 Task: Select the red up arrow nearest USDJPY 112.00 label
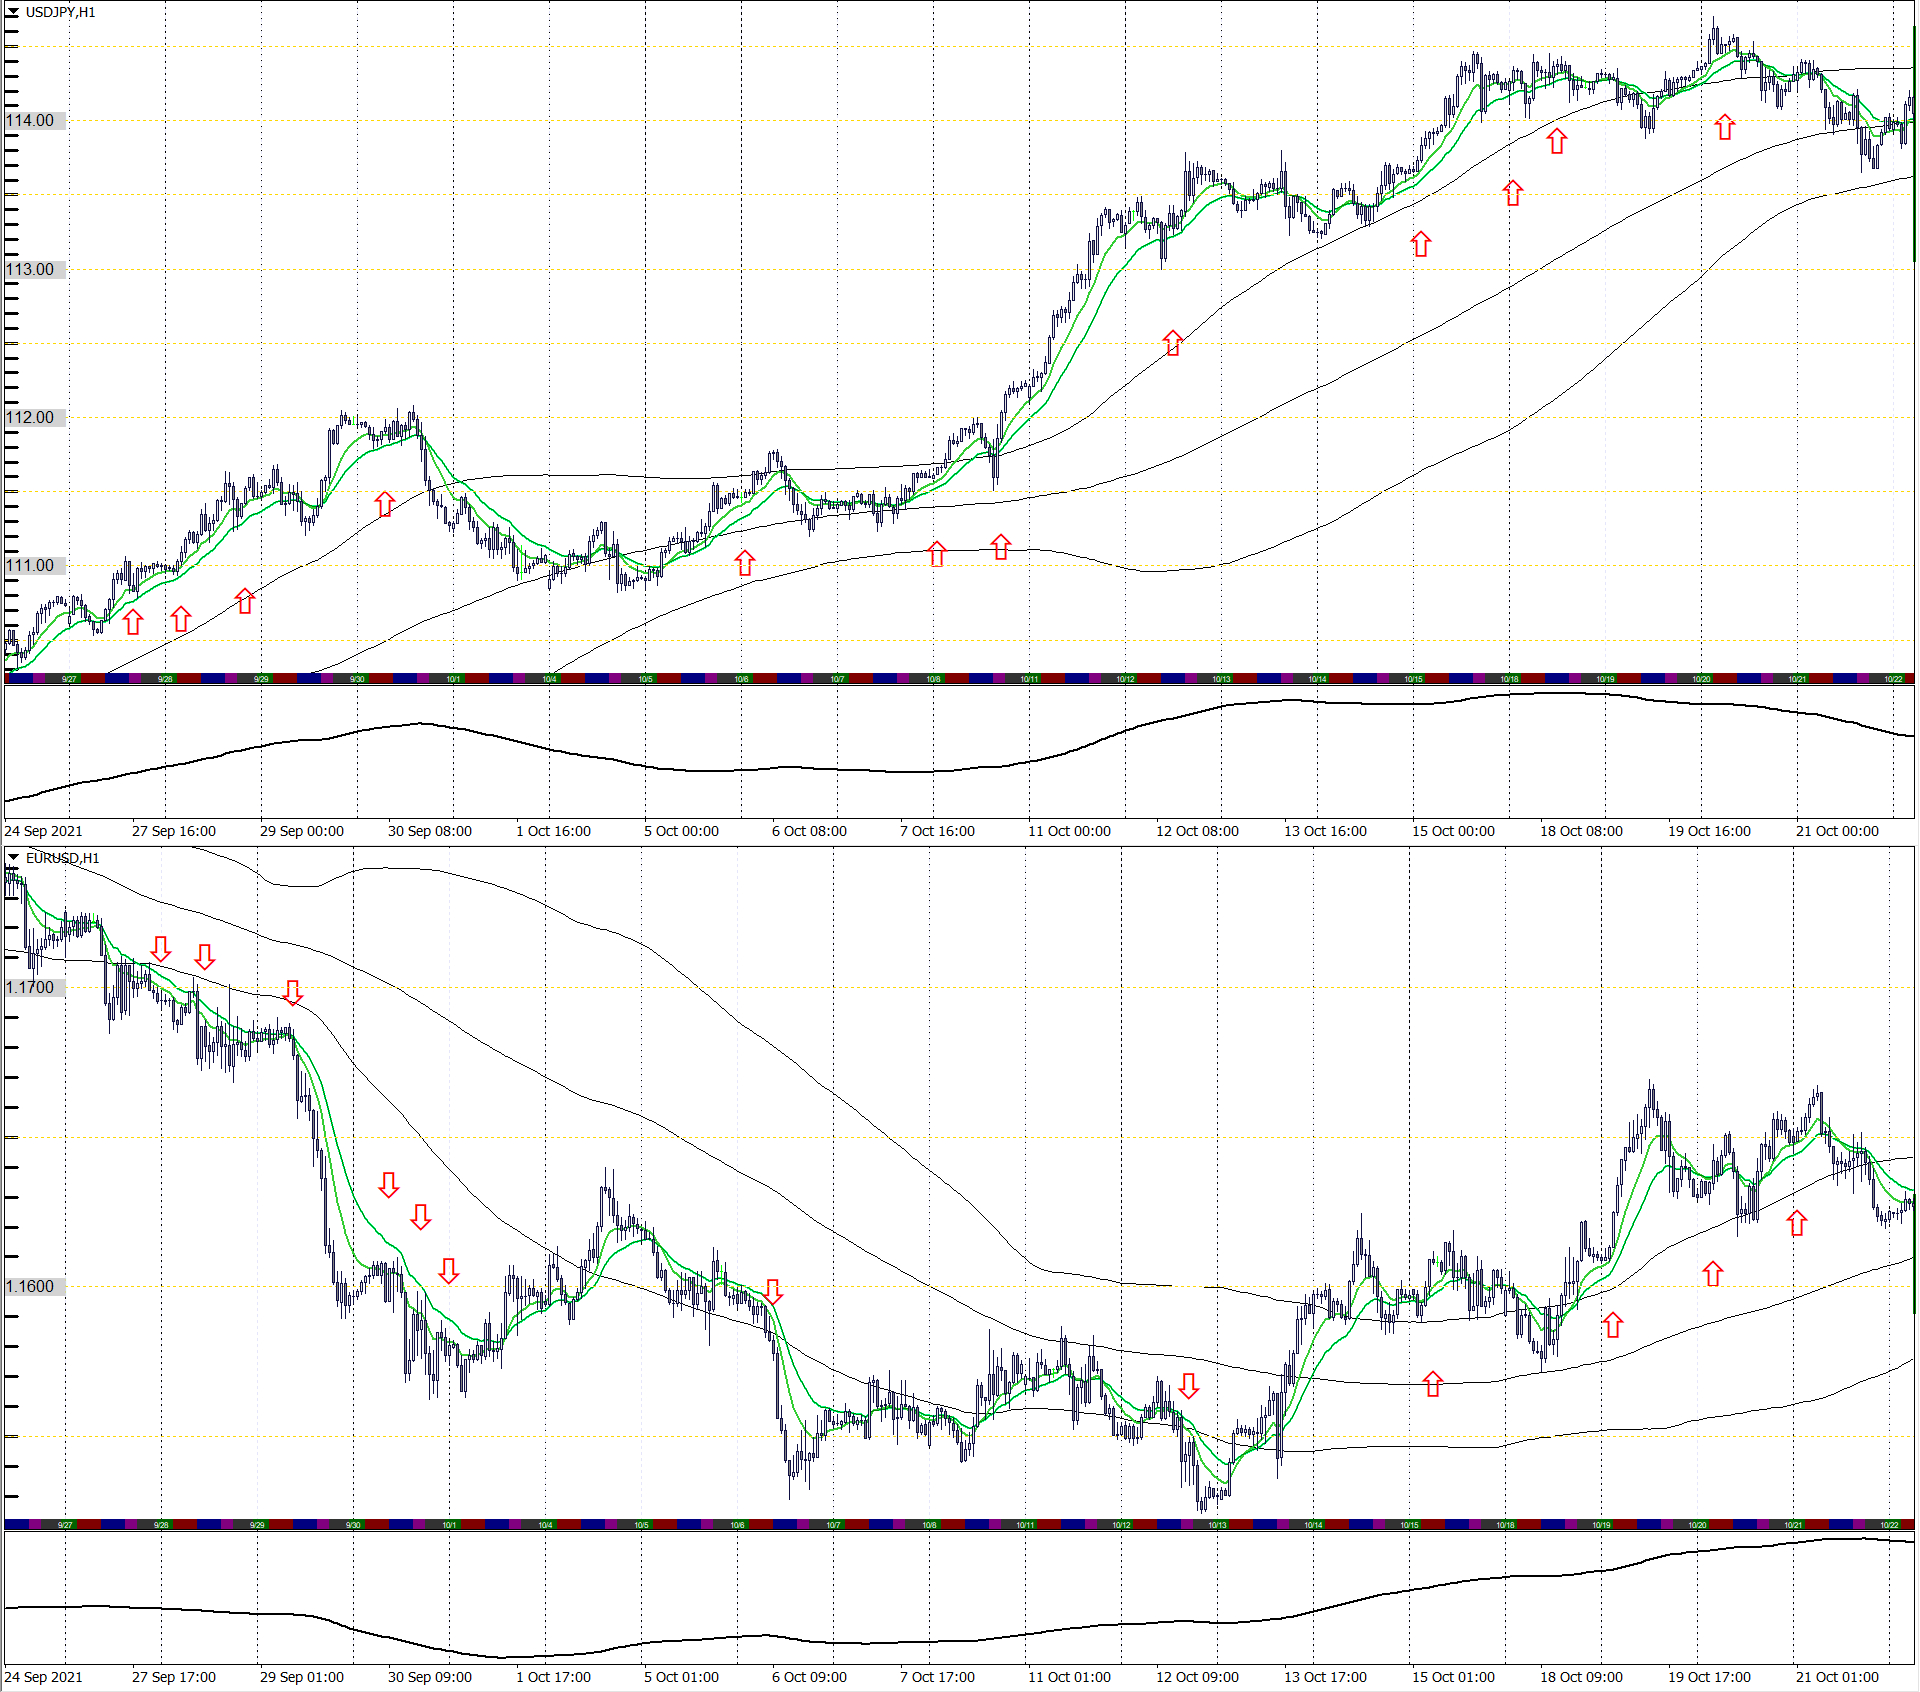pos(385,504)
